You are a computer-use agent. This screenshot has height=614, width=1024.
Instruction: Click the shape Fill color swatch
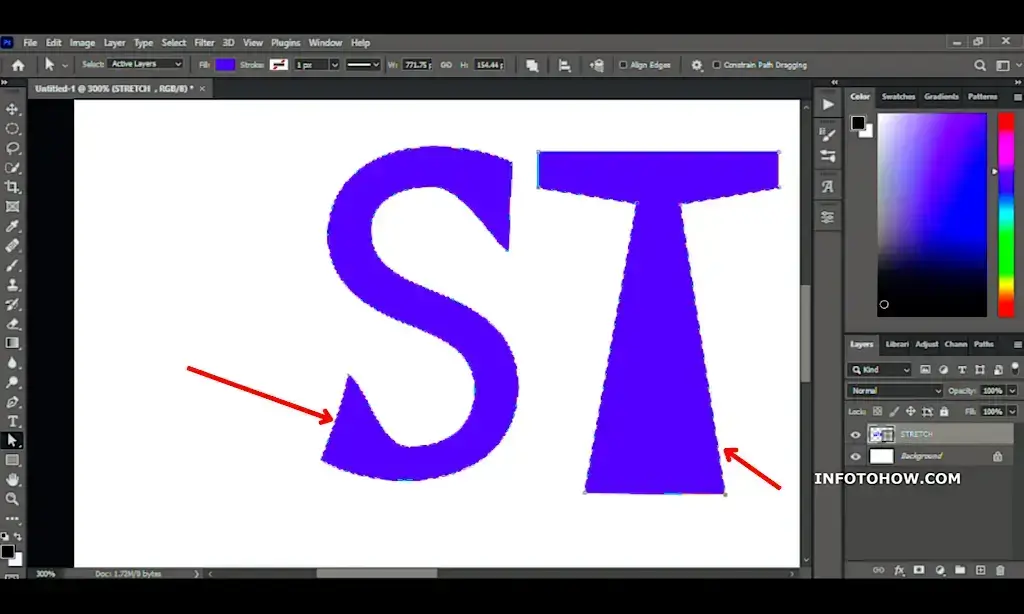click(225, 65)
